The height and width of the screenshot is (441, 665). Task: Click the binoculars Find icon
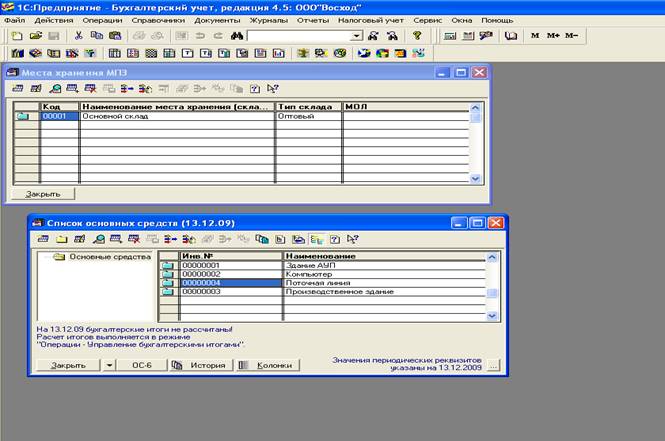pyautogui.click(x=237, y=35)
